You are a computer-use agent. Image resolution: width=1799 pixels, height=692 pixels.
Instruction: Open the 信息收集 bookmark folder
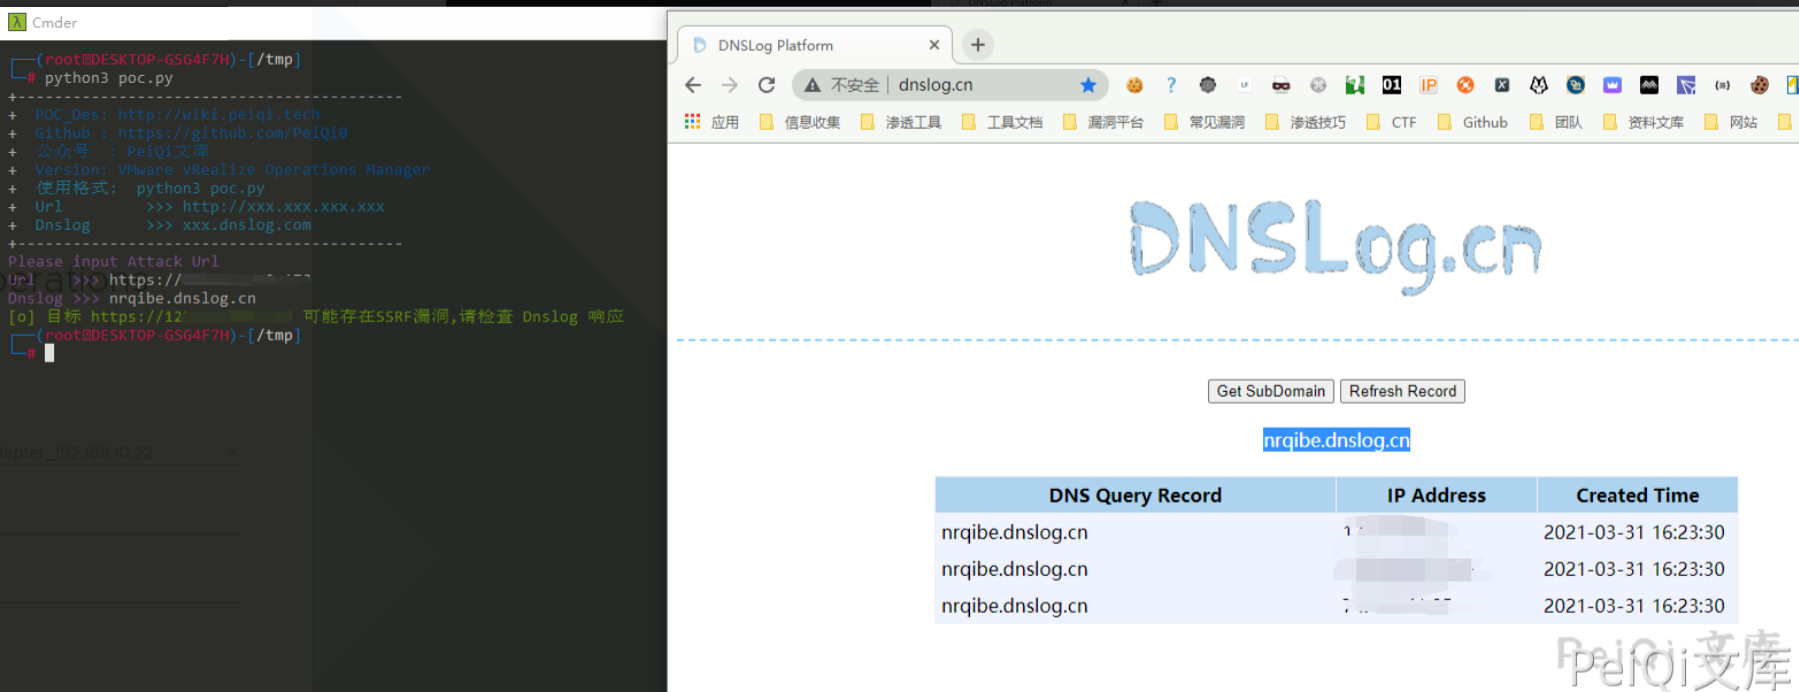pyautogui.click(x=800, y=122)
